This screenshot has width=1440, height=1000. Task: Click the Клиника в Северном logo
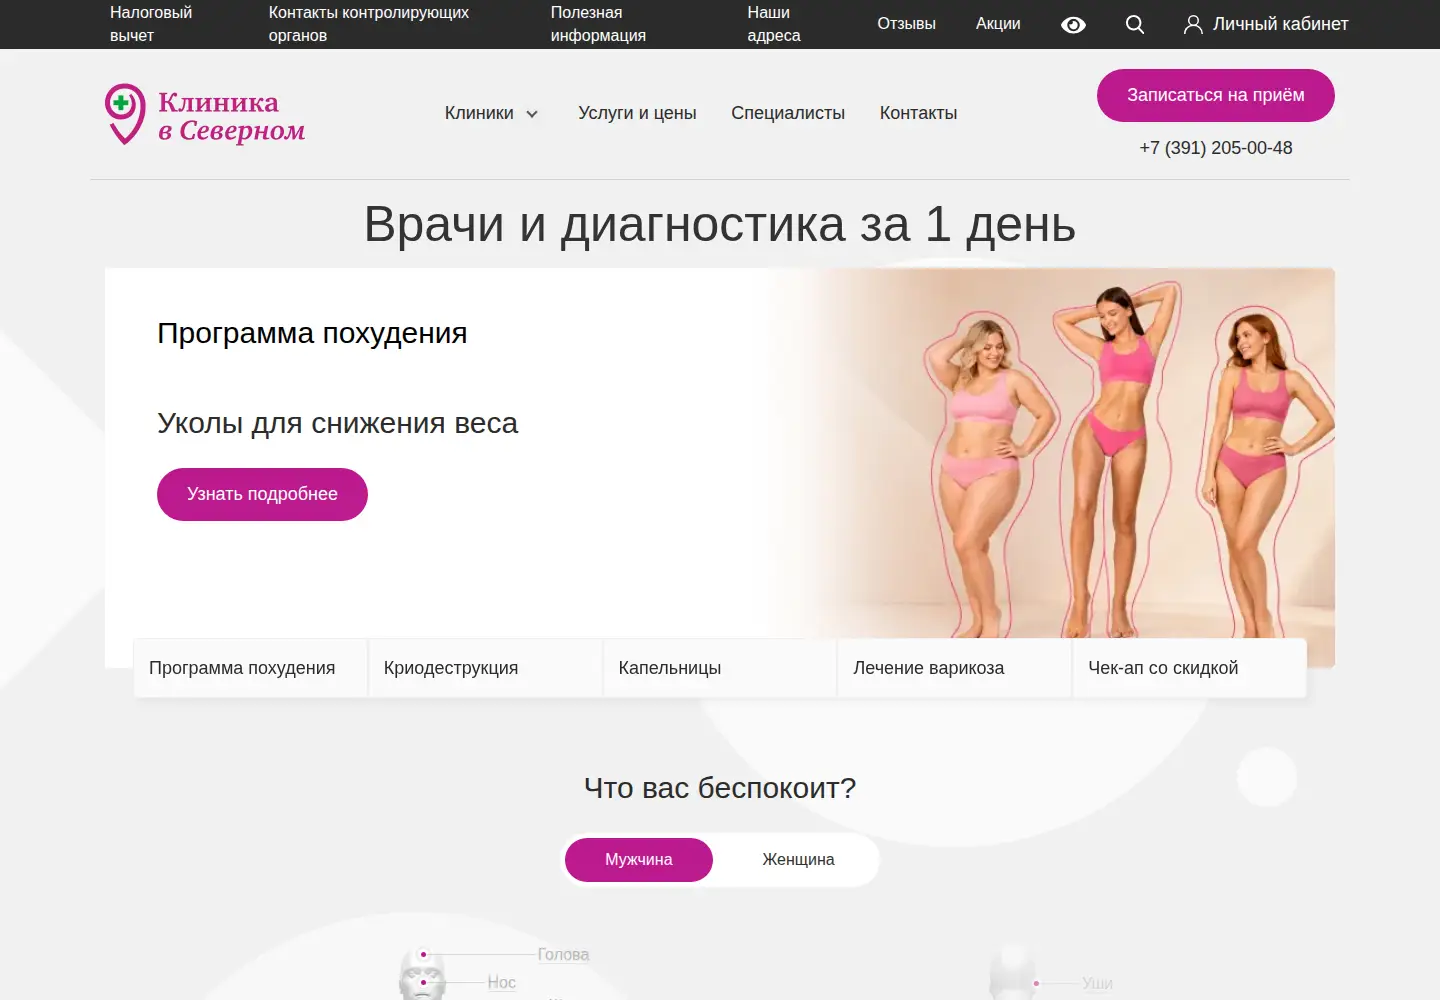coord(205,115)
